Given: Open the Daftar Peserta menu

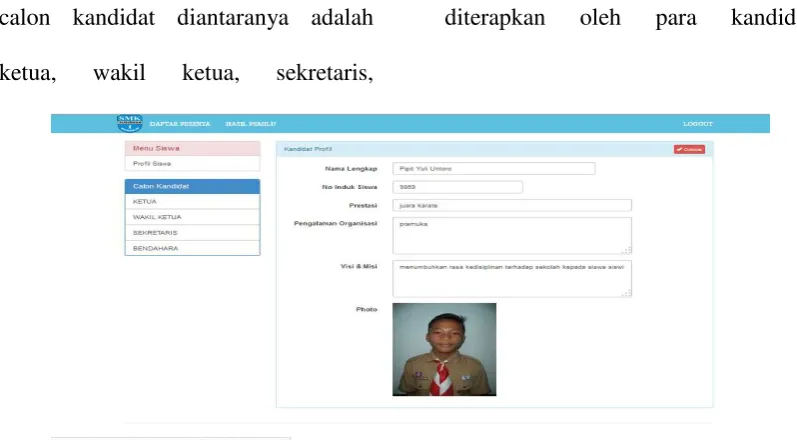Looking at the screenshot, I should (180, 124).
